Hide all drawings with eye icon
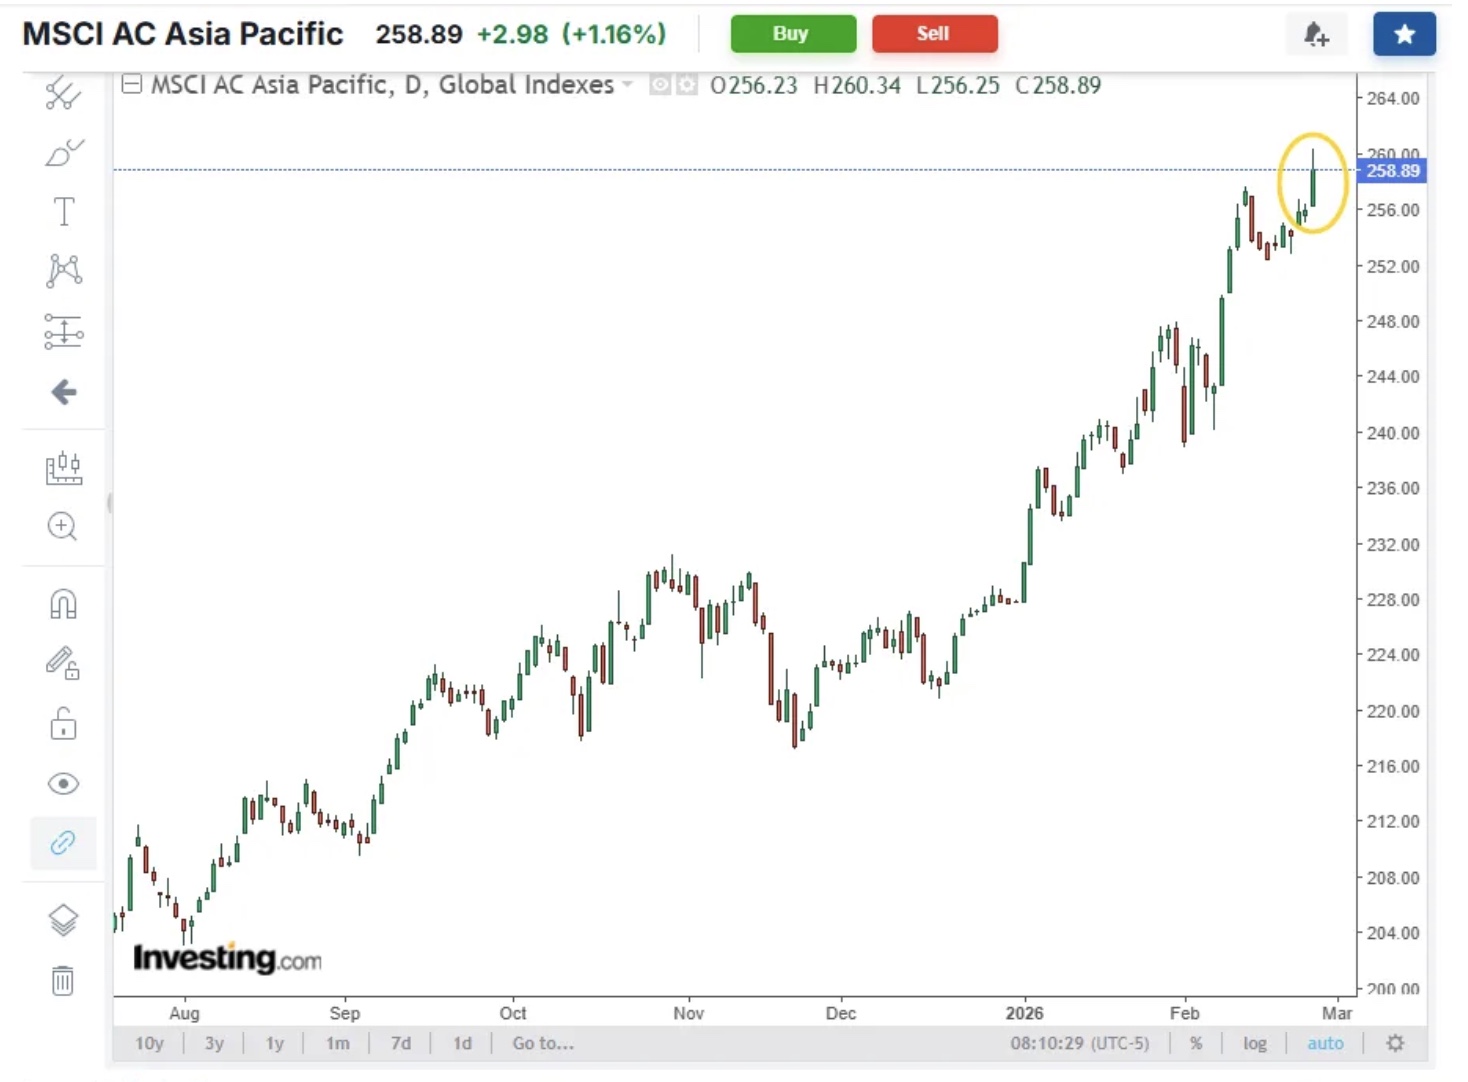The width and height of the screenshot is (1468, 1082). pos(63,783)
